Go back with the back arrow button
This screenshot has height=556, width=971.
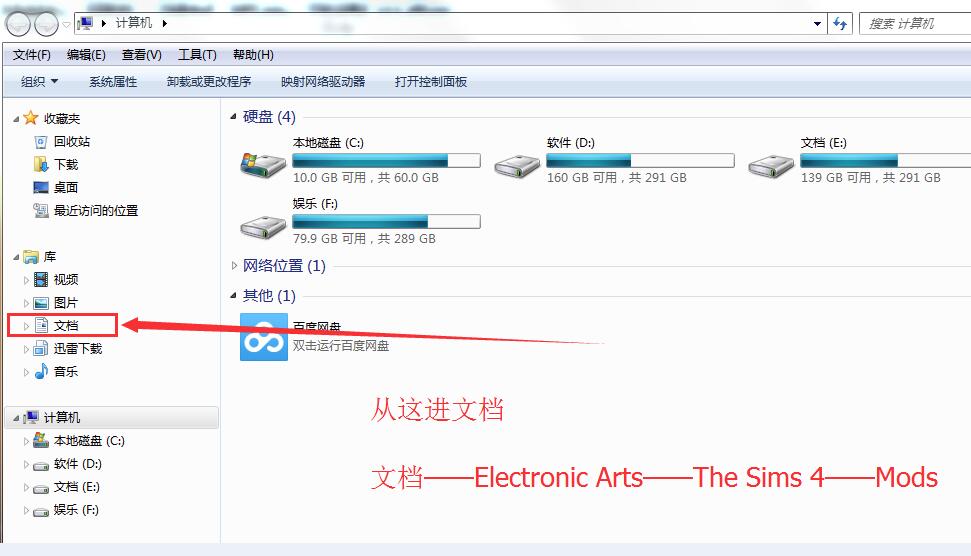click(17, 24)
